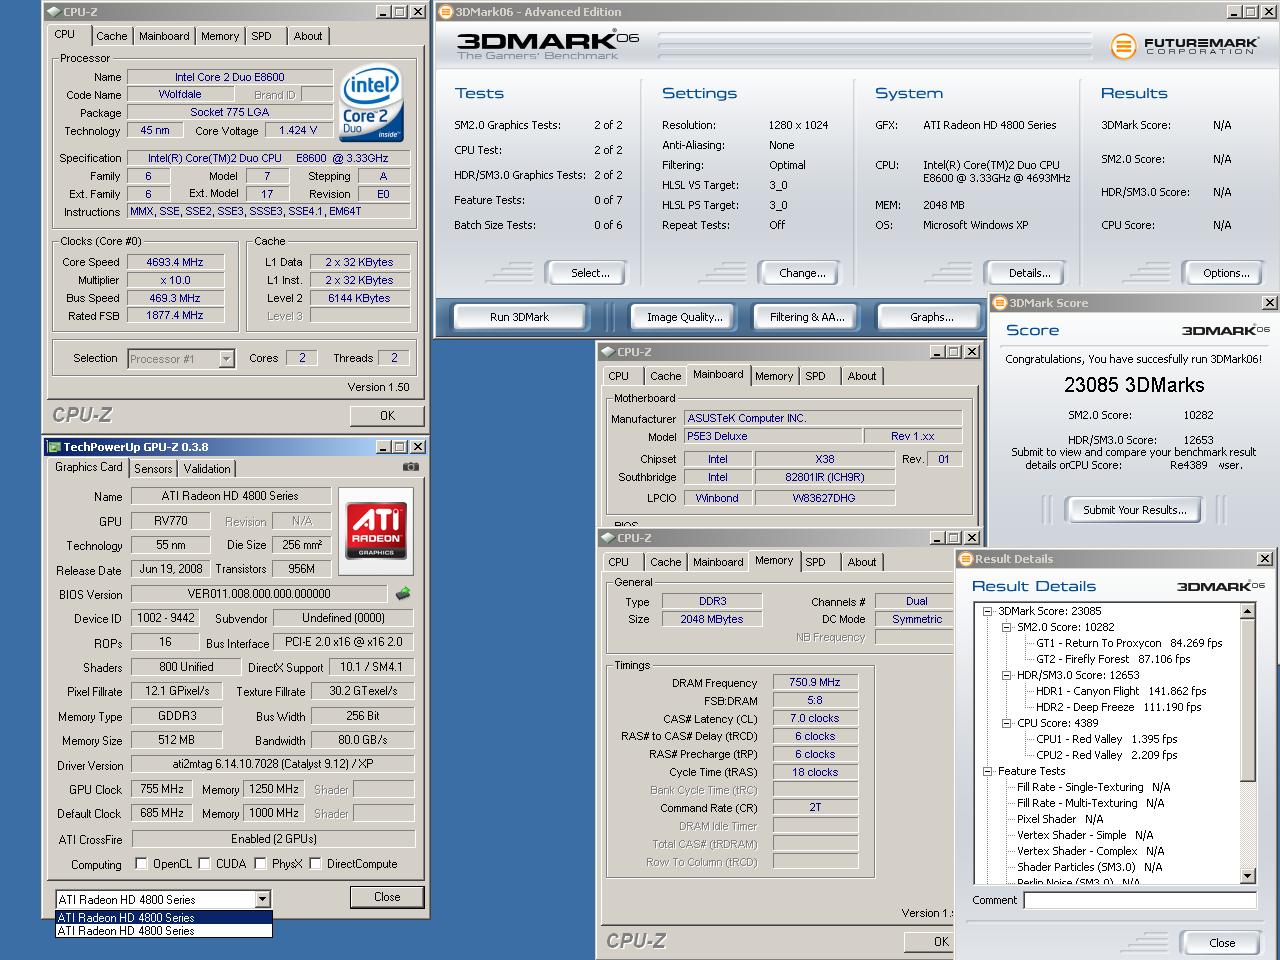Click the ATI Radeon Graphics logo

[376, 531]
